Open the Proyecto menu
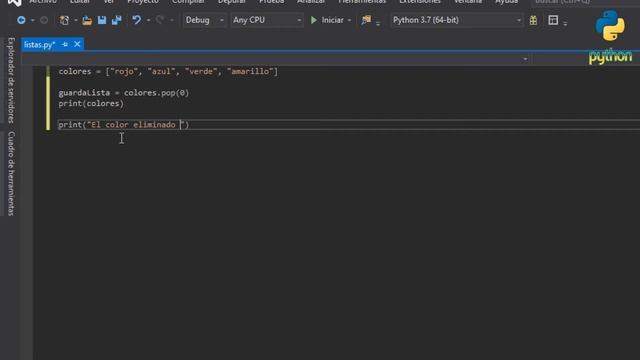Viewport: 640px width, 360px height. pyautogui.click(x=143, y=2)
